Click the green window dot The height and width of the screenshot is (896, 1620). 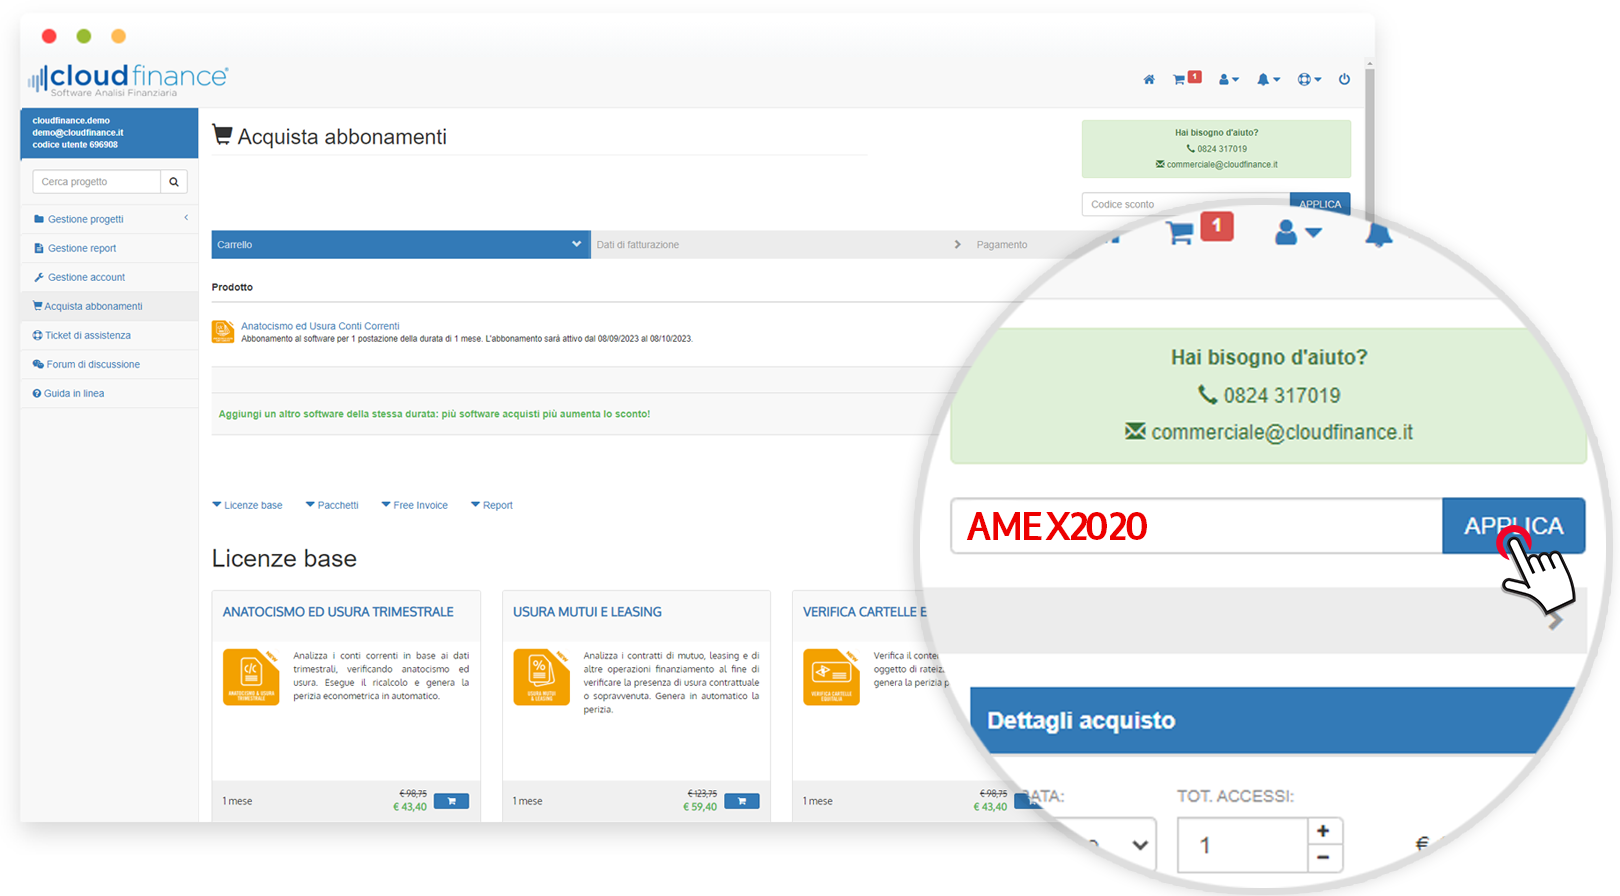pos(84,36)
